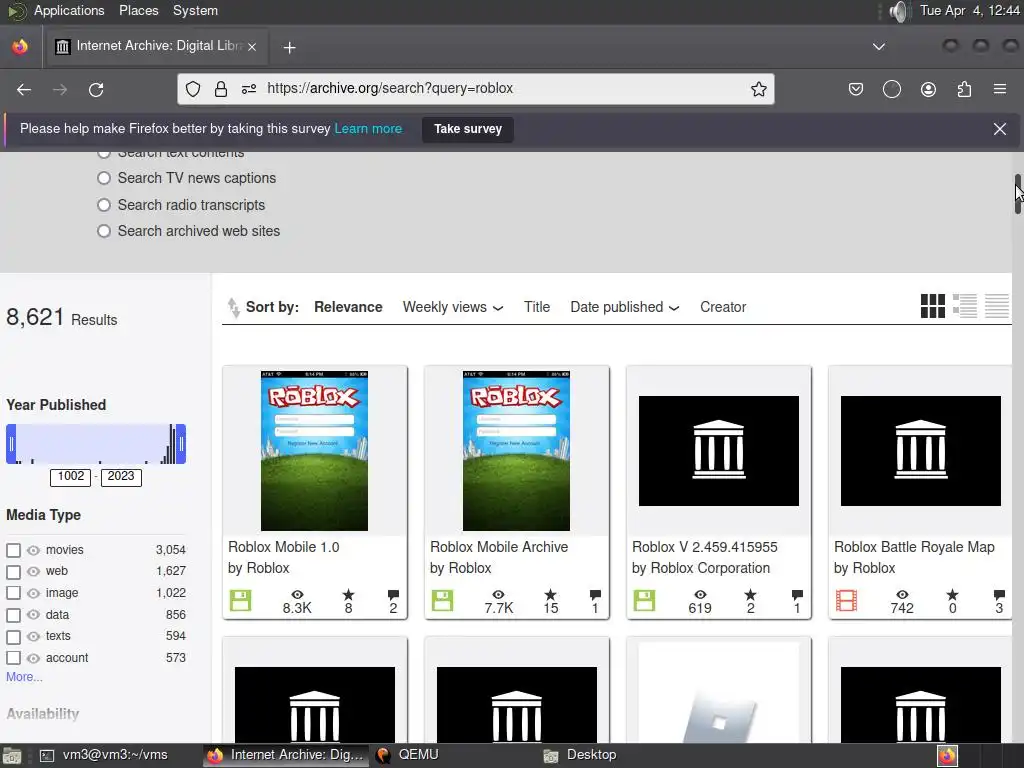Check the data media type checkbox
Image resolution: width=1024 pixels, height=768 pixels.
coord(14,615)
